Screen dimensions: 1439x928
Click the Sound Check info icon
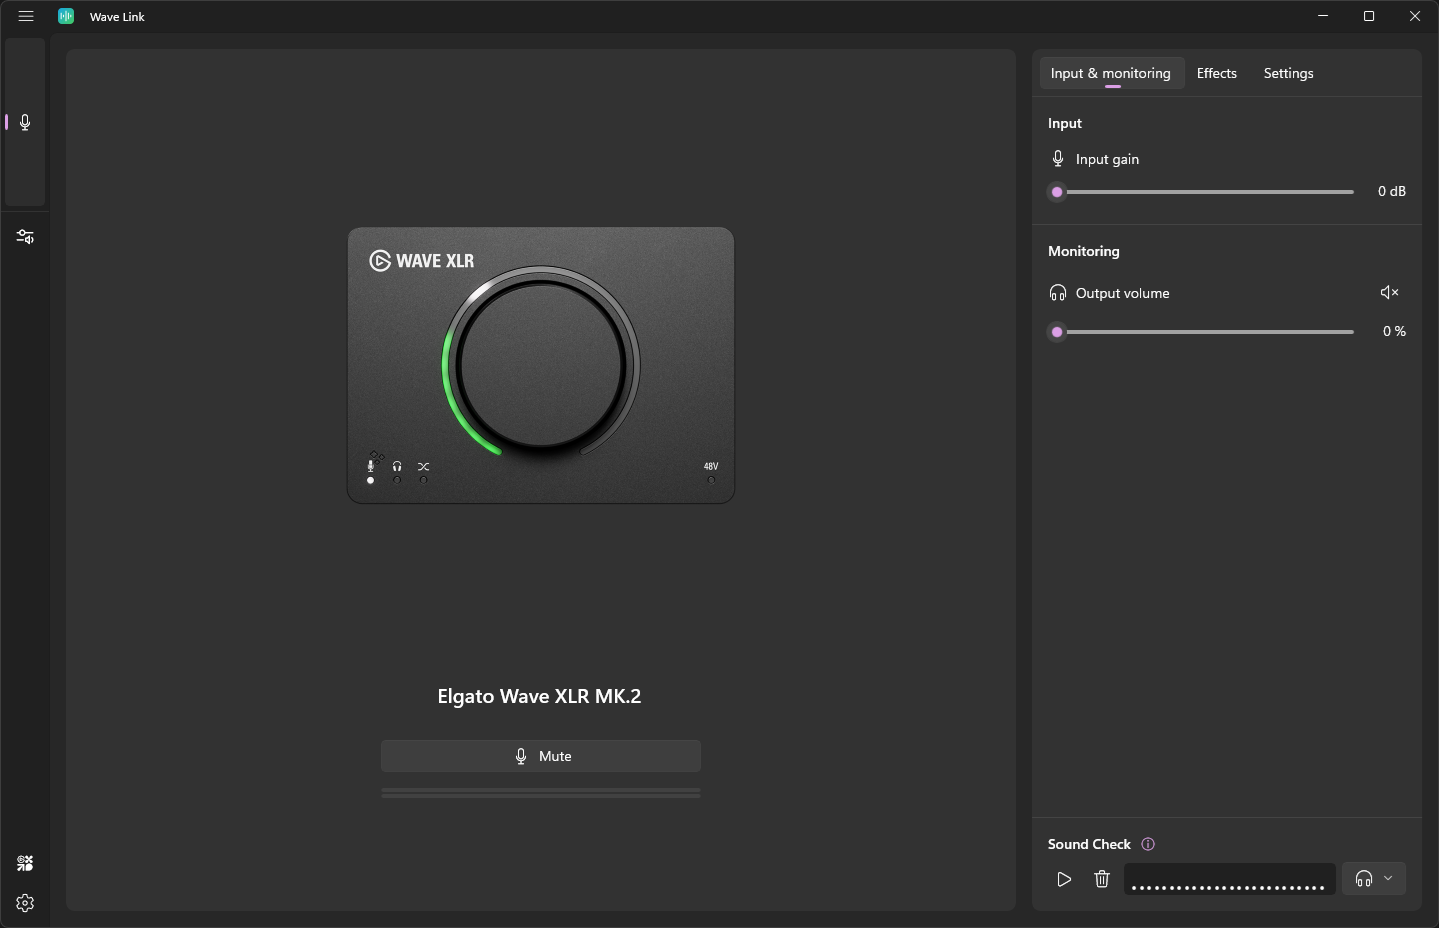pos(1148,844)
